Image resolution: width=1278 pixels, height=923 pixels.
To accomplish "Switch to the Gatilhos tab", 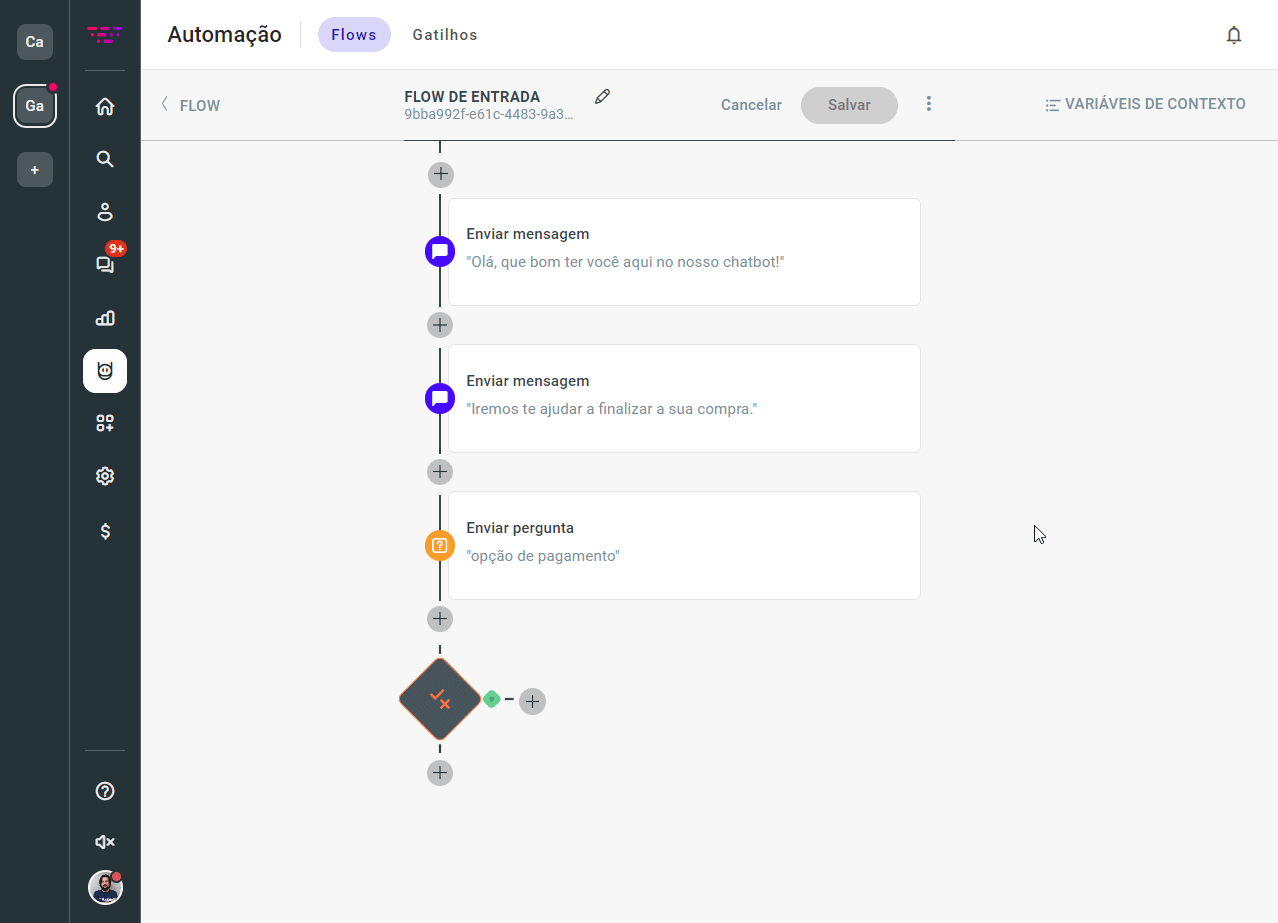I will coord(445,35).
